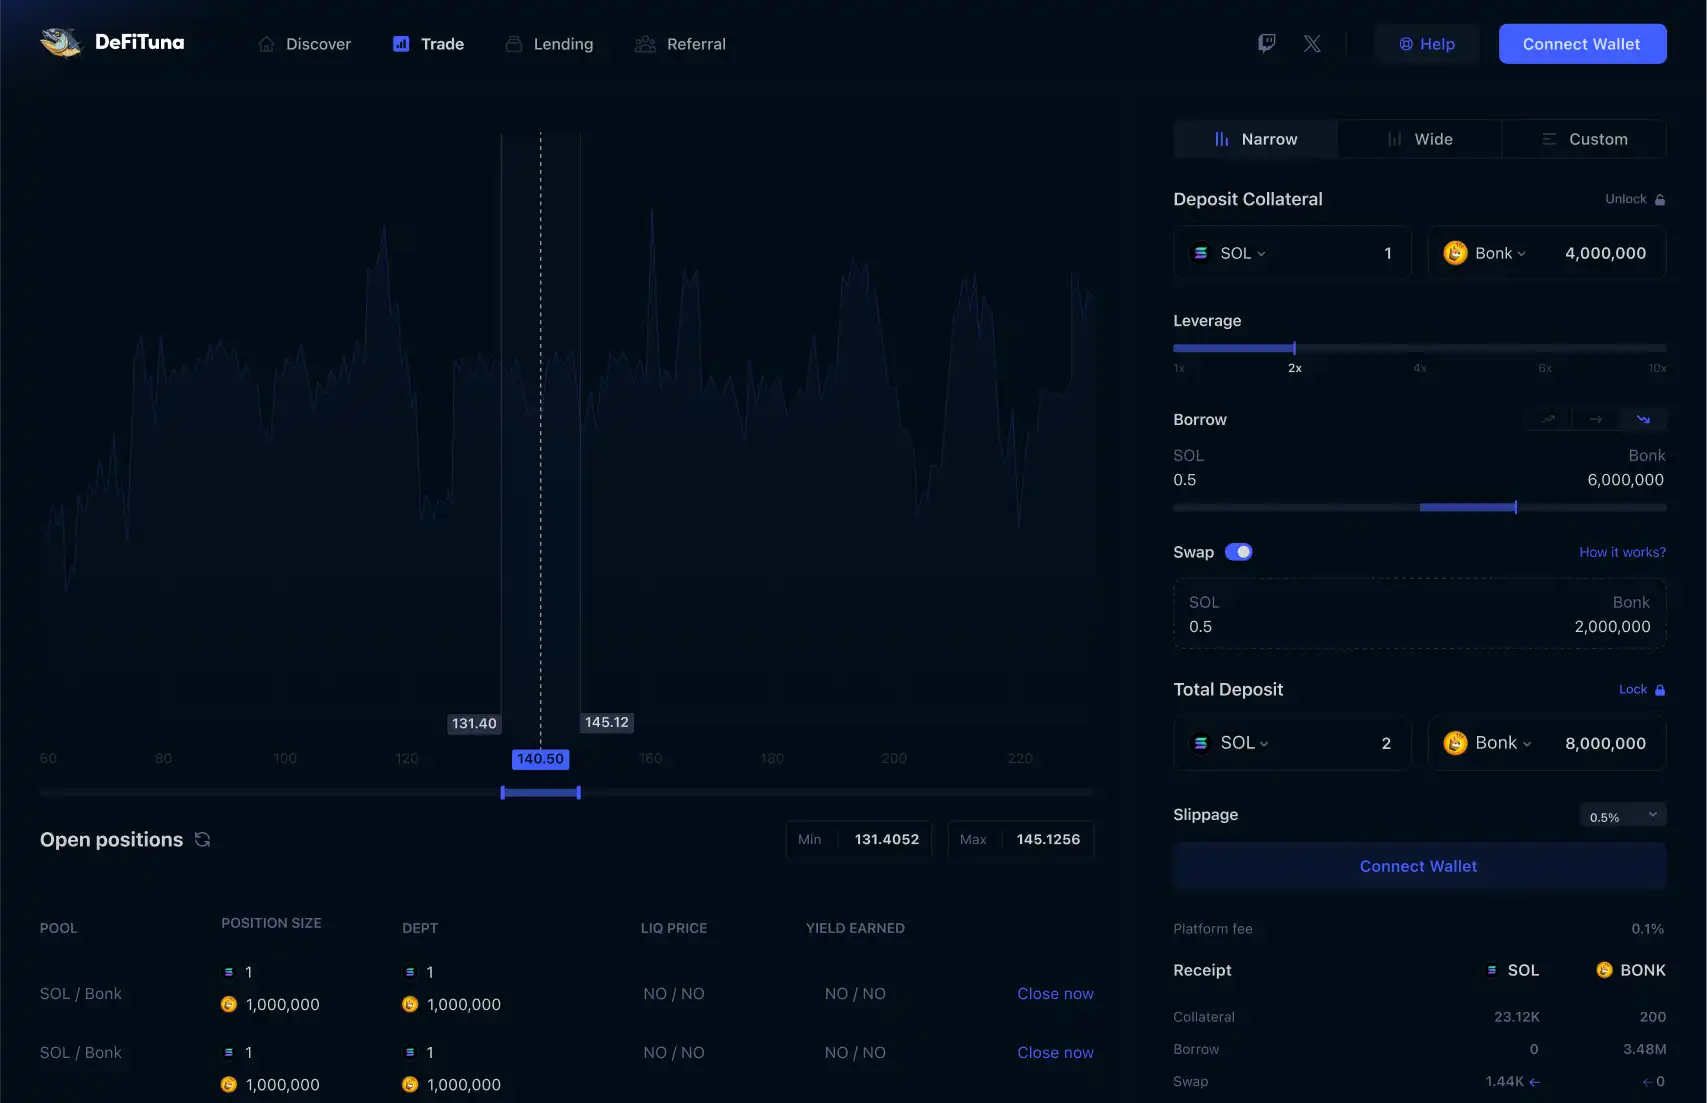Click the 140.50 current price marker

tap(541, 759)
